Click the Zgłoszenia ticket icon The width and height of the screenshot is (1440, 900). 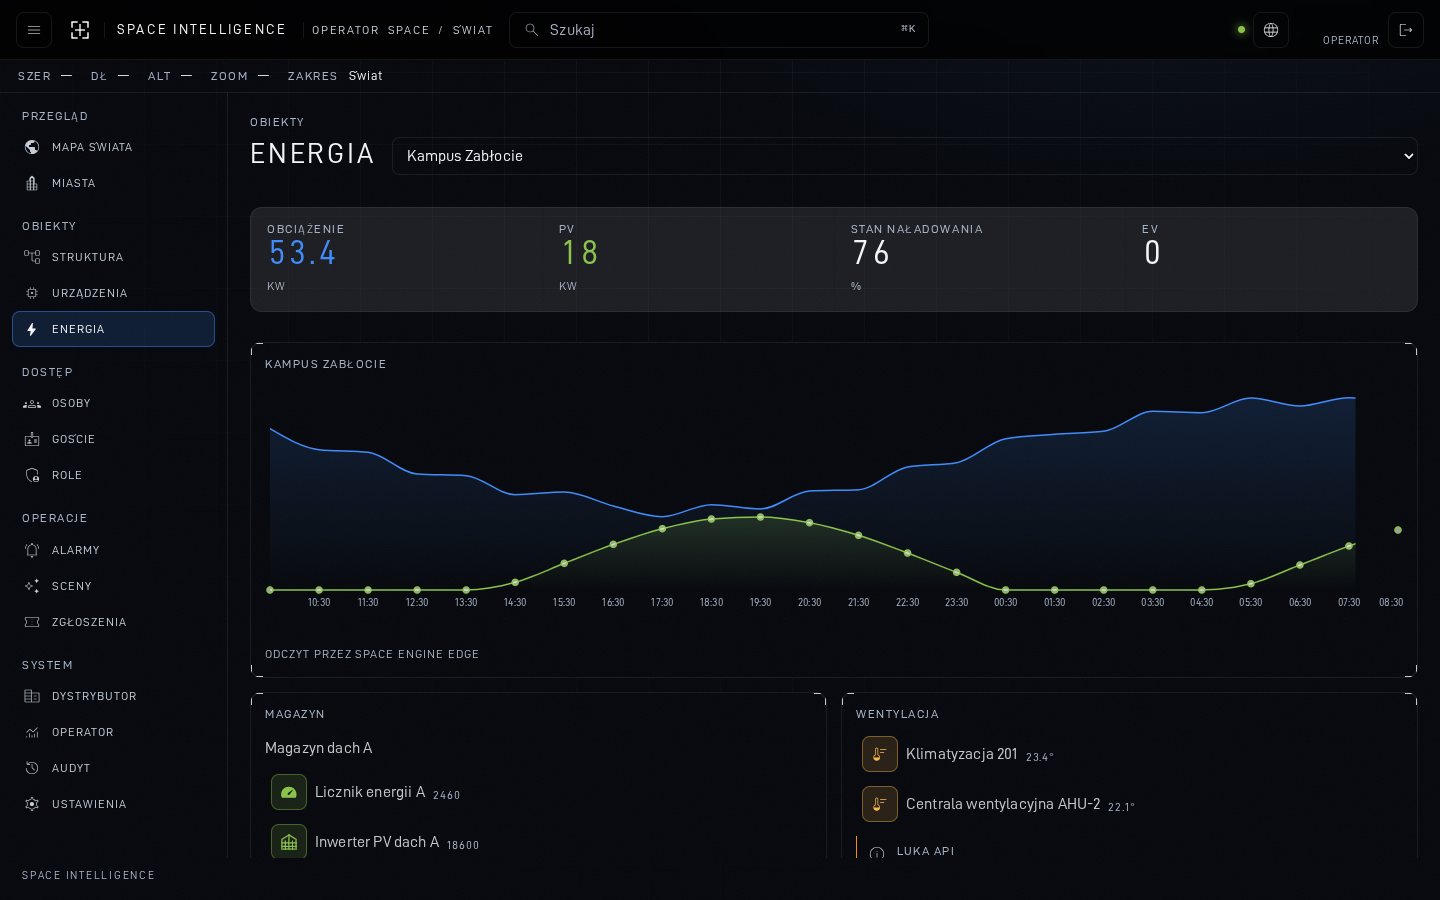[x=32, y=622]
